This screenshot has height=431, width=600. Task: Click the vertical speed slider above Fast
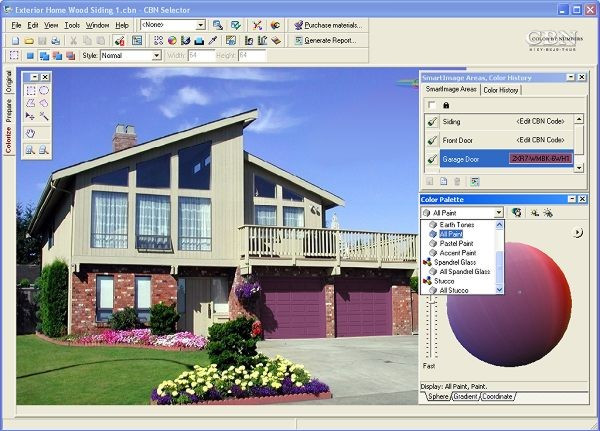click(x=432, y=302)
